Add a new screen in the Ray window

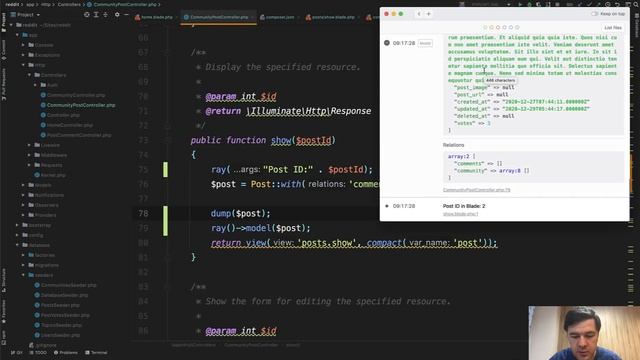tap(429, 14)
